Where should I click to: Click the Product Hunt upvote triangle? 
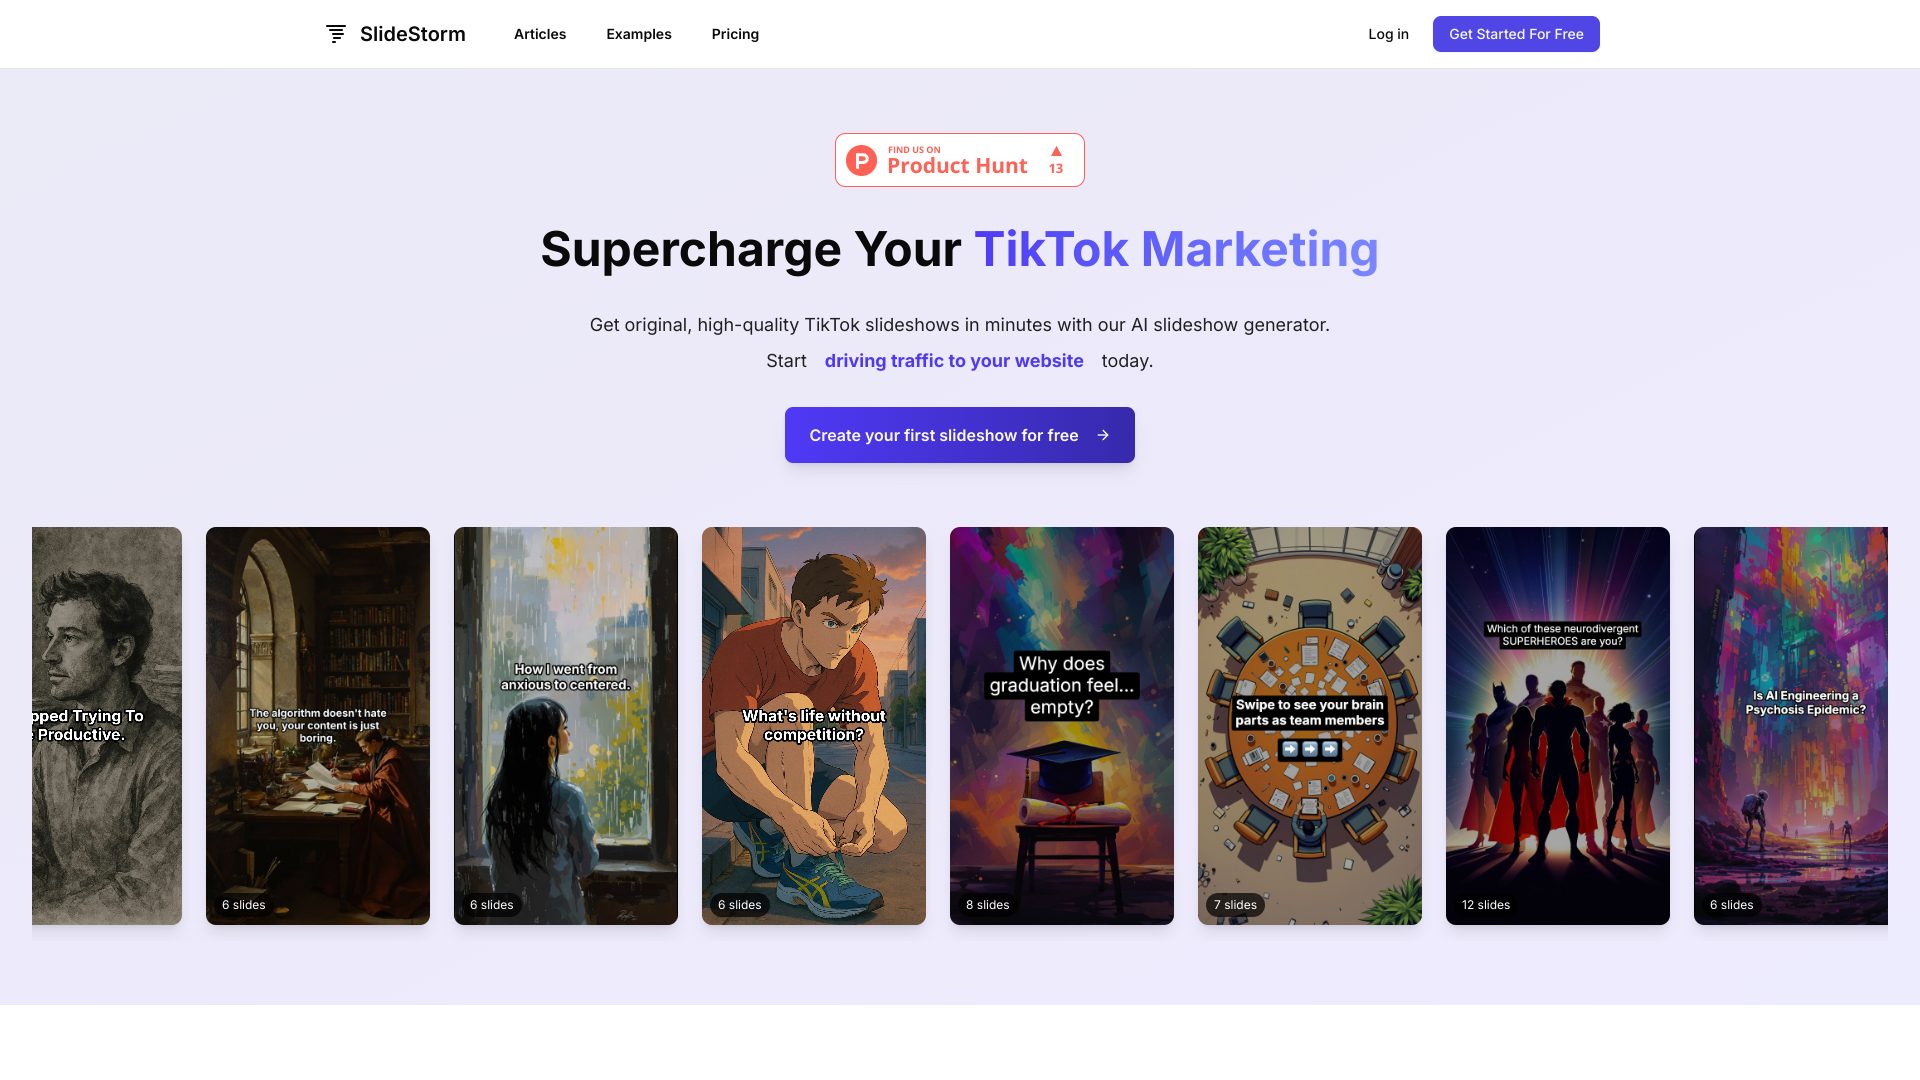(1056, 151)
